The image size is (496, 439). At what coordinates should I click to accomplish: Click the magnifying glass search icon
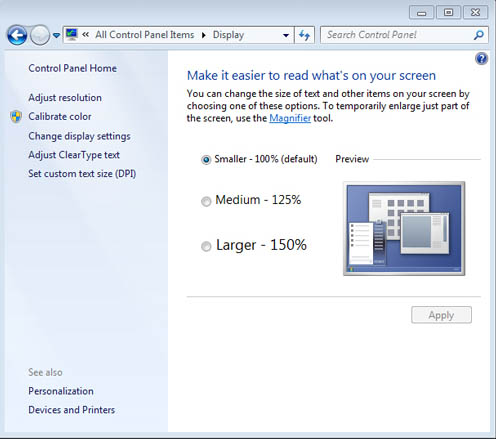point(478,35)
